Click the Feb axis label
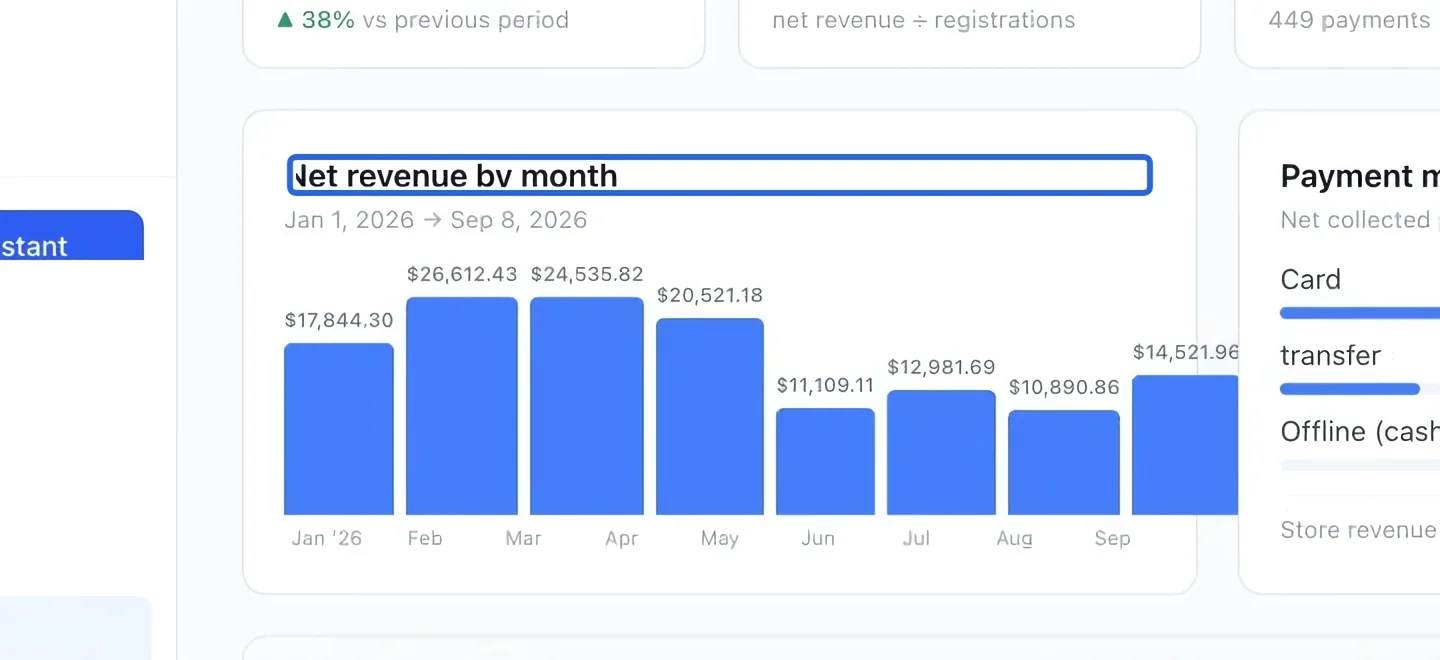Image resolution: width=1440 pixels, height=660 pixels. tap(425, 539)
